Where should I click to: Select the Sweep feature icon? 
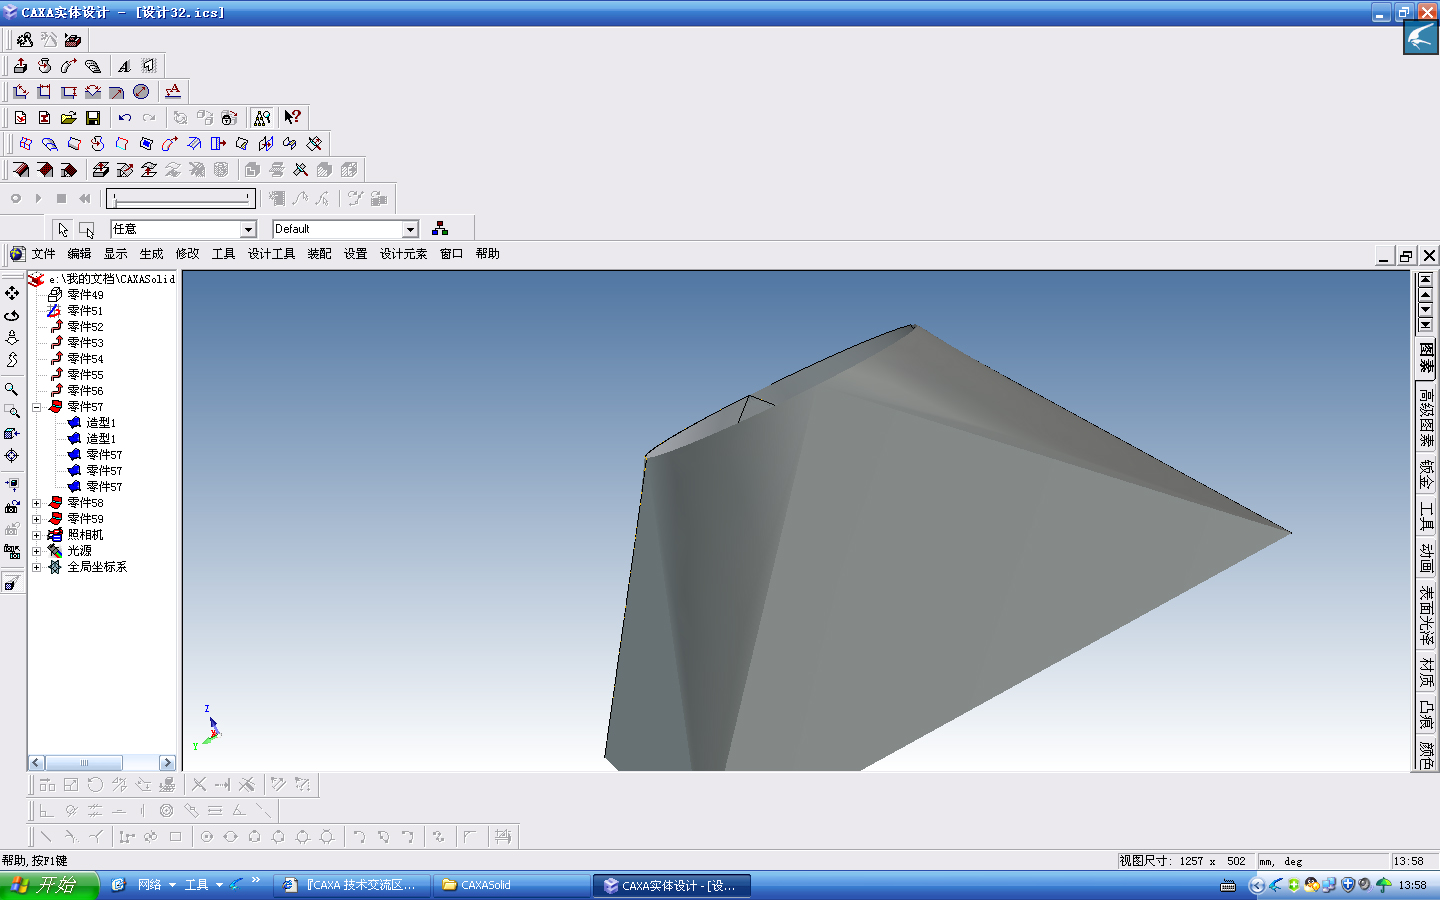click(69, 66)
